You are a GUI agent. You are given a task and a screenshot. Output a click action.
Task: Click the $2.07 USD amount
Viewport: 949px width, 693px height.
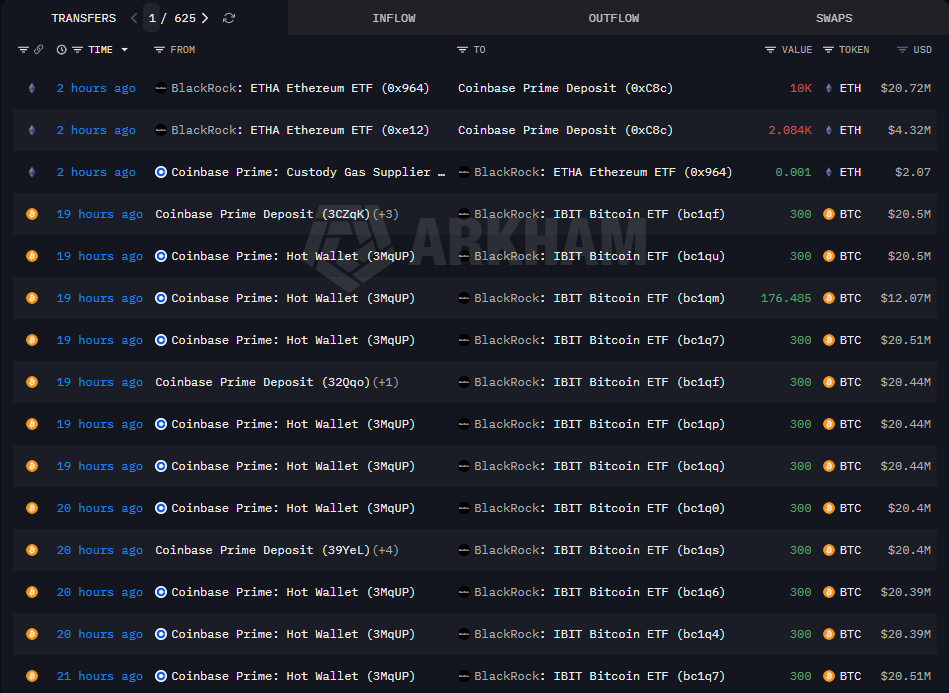(x=913, y=172)
